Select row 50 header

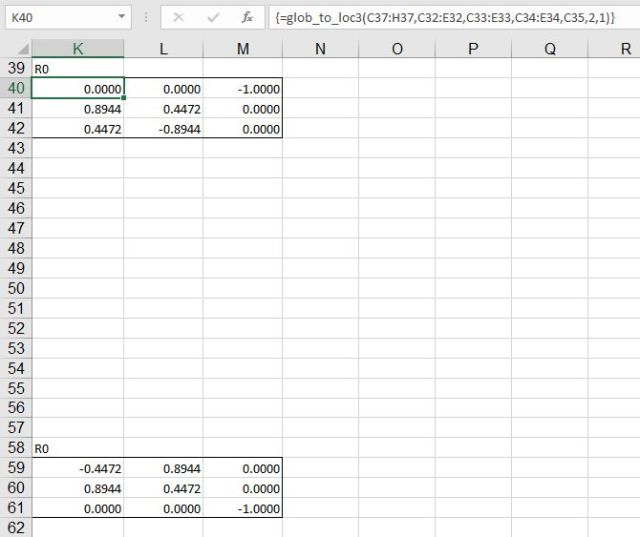pyautogui.click(x=15, y=288)
